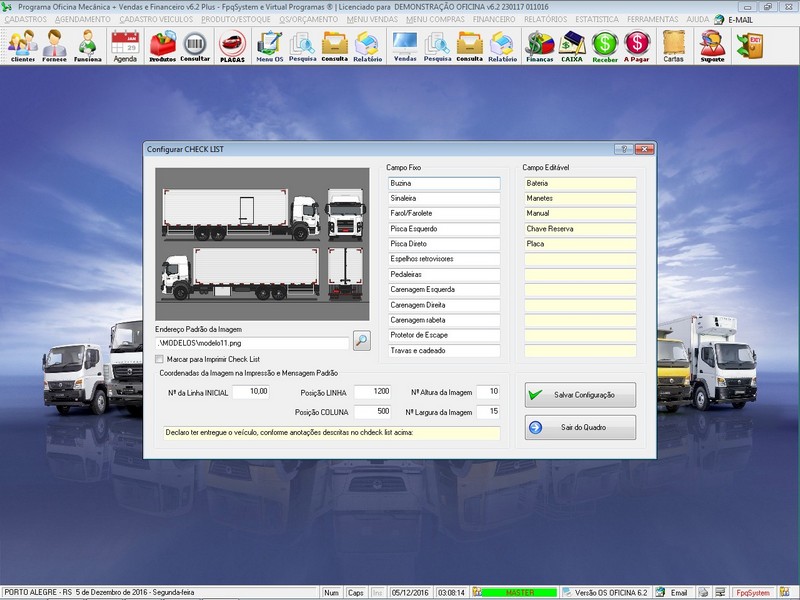
Task: Click the CAIXA toolbar icon
Action: click(x=572, y=45)
